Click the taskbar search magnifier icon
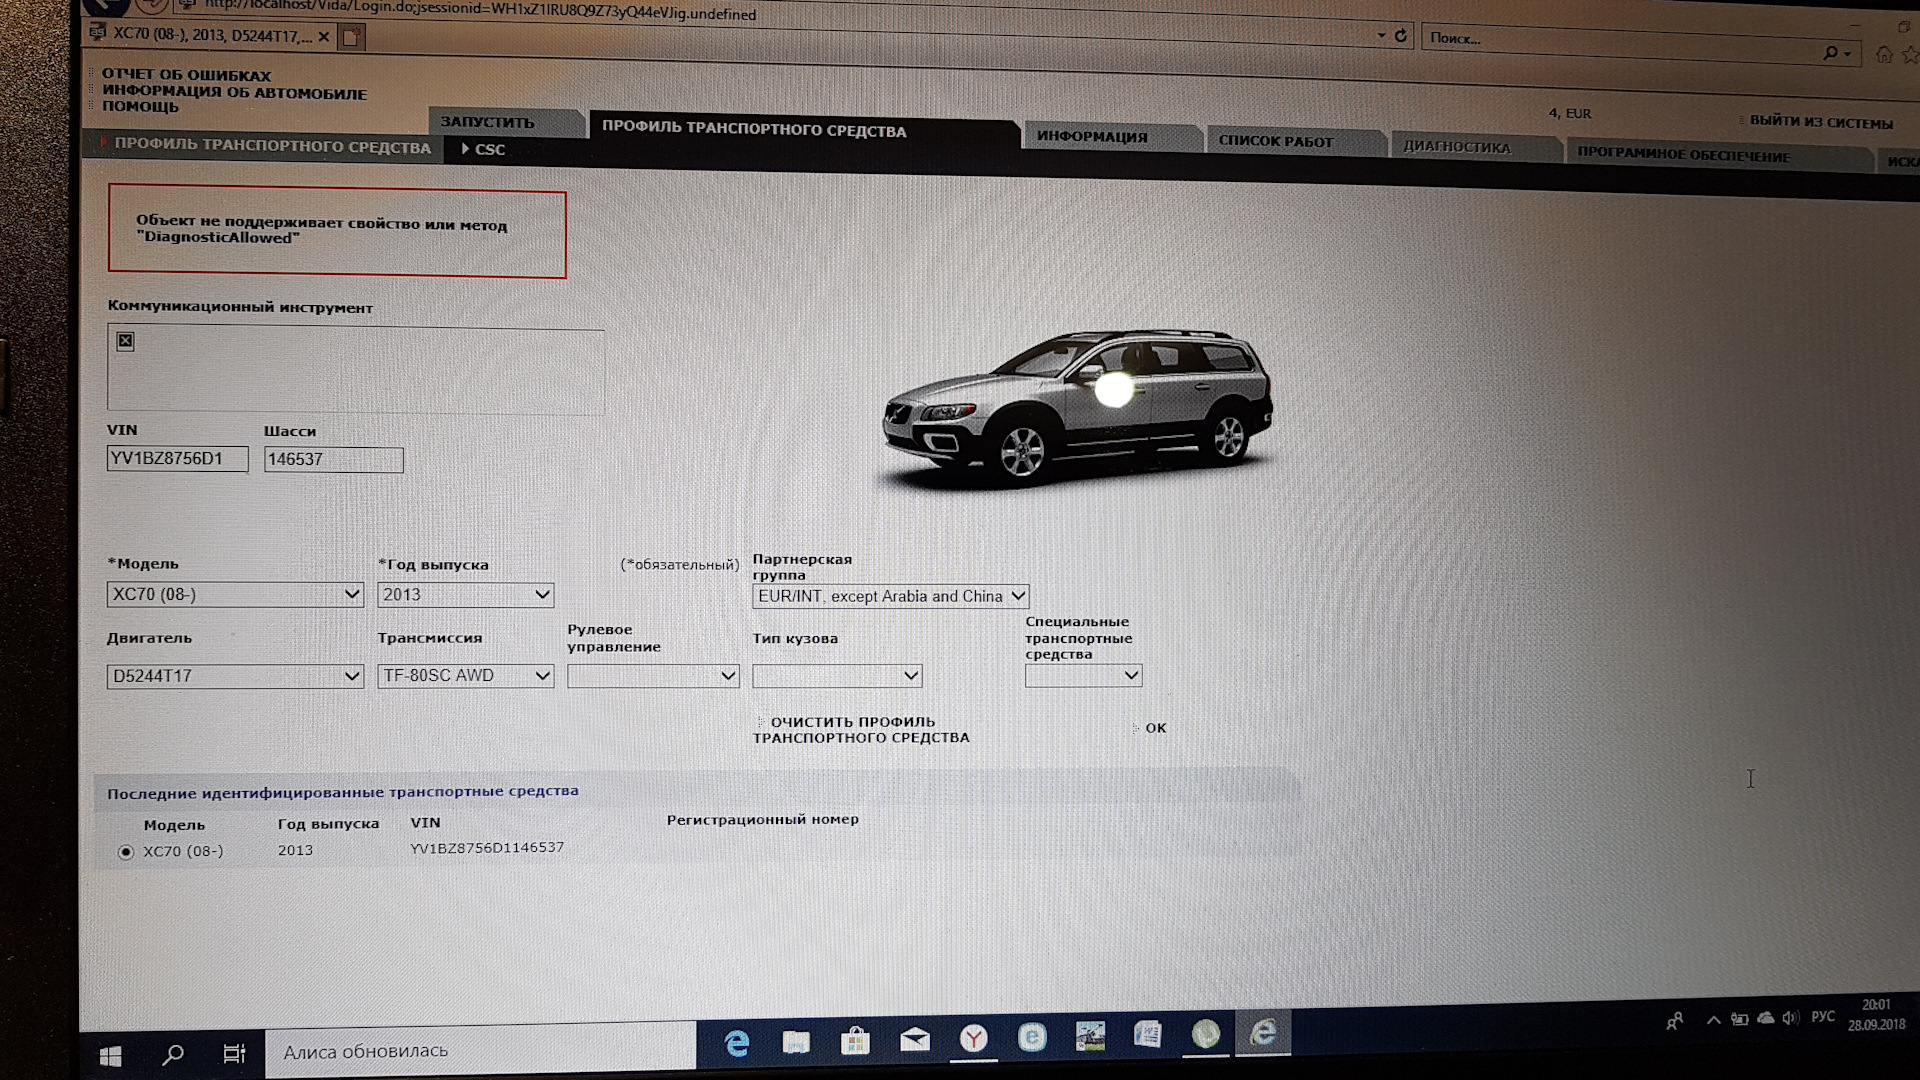 (173, 1054)
